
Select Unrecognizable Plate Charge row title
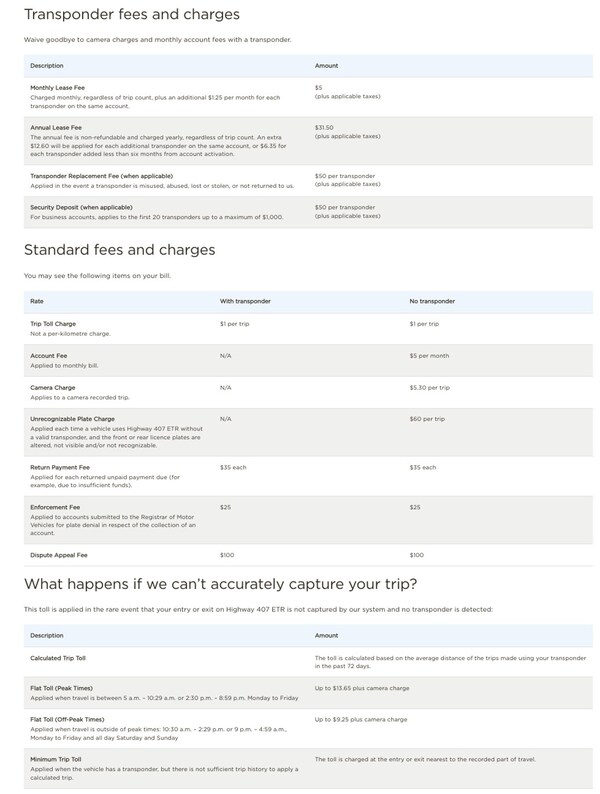[72, 418]
